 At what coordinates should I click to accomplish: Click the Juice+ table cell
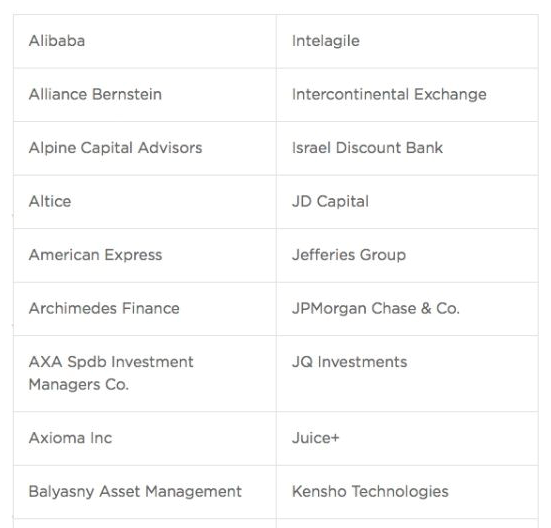(407, 438)
